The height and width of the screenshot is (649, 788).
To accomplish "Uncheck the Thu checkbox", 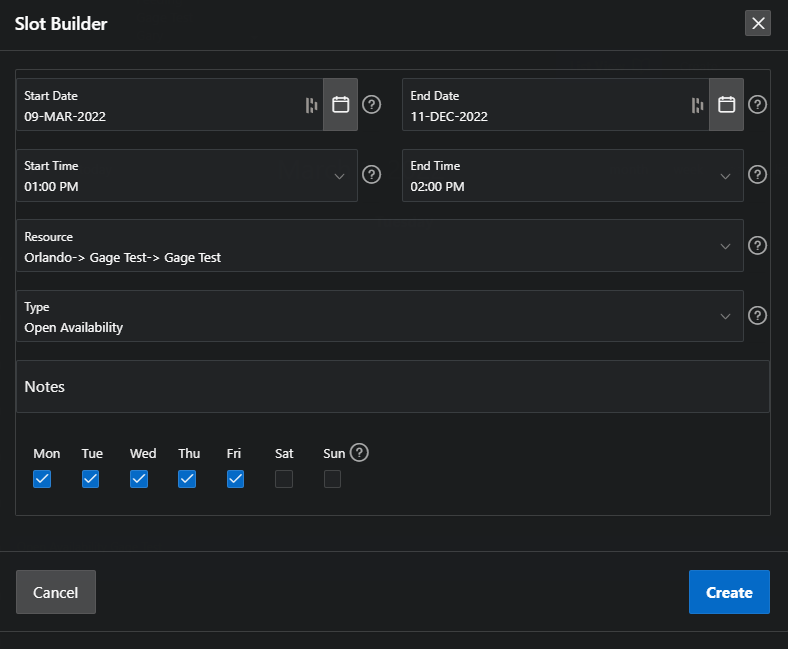I will pyautogui.click(x=187, y=479).
